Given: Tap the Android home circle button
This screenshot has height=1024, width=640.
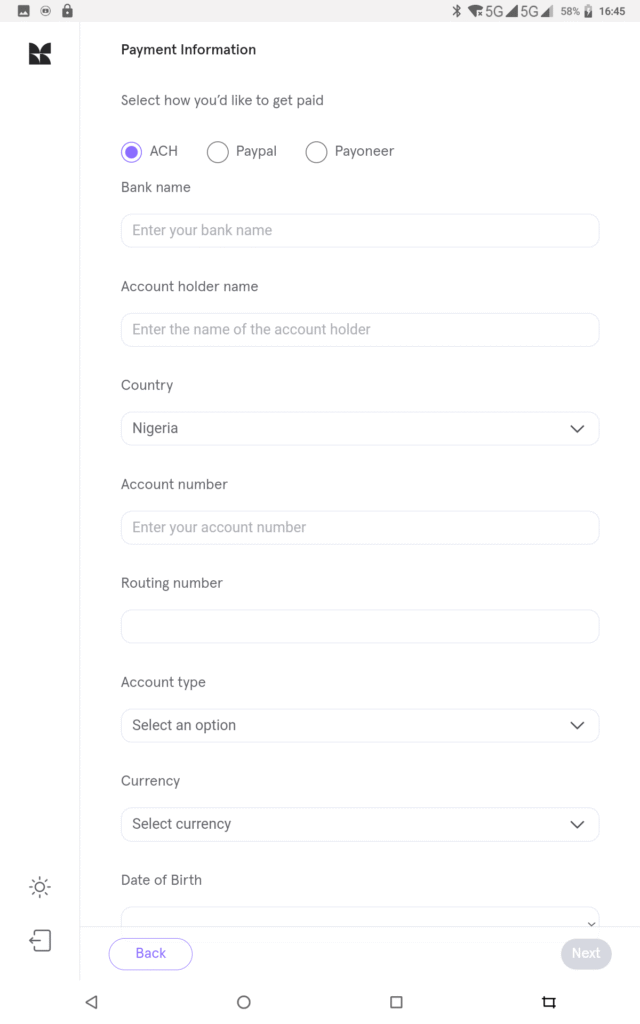Looking at the screenshot, I should click(244, 1001).
